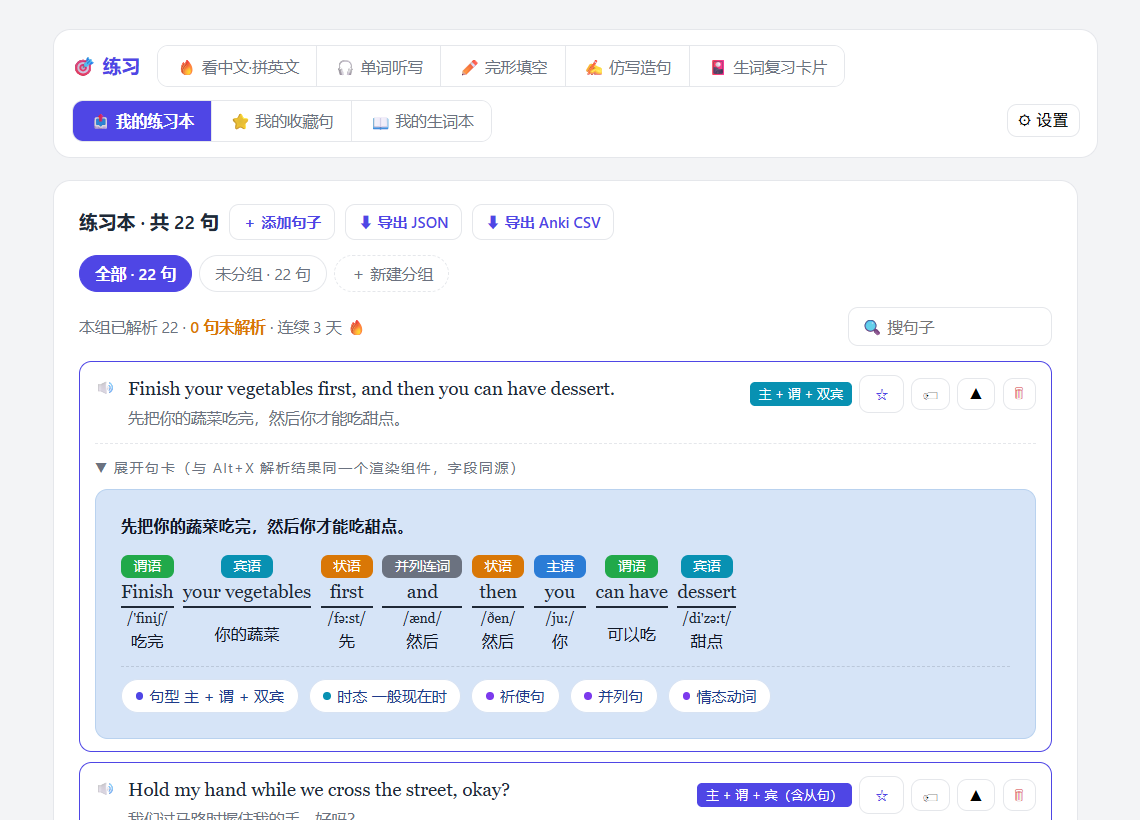This screenshot has height=820, width=1140.
Task: Select the 全部 · 22 句 group filter
Action: click(x=135, y=274)
